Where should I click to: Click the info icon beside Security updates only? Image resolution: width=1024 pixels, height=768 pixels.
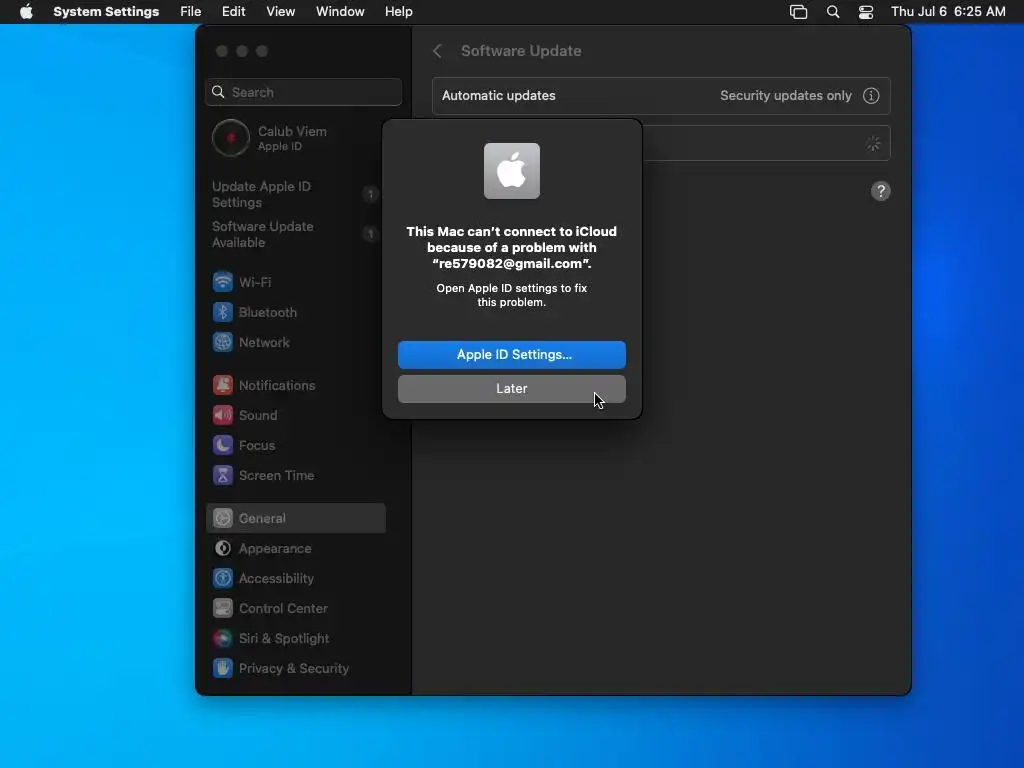click(x=871, y=95)
